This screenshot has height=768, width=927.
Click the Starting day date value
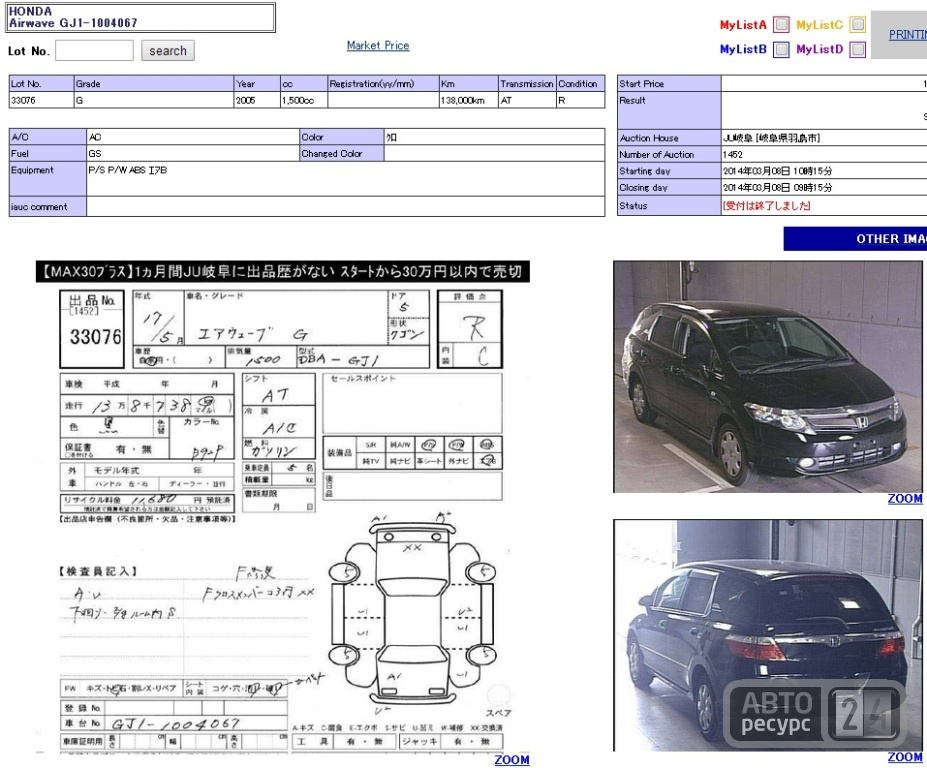click(x=777, y=171)
